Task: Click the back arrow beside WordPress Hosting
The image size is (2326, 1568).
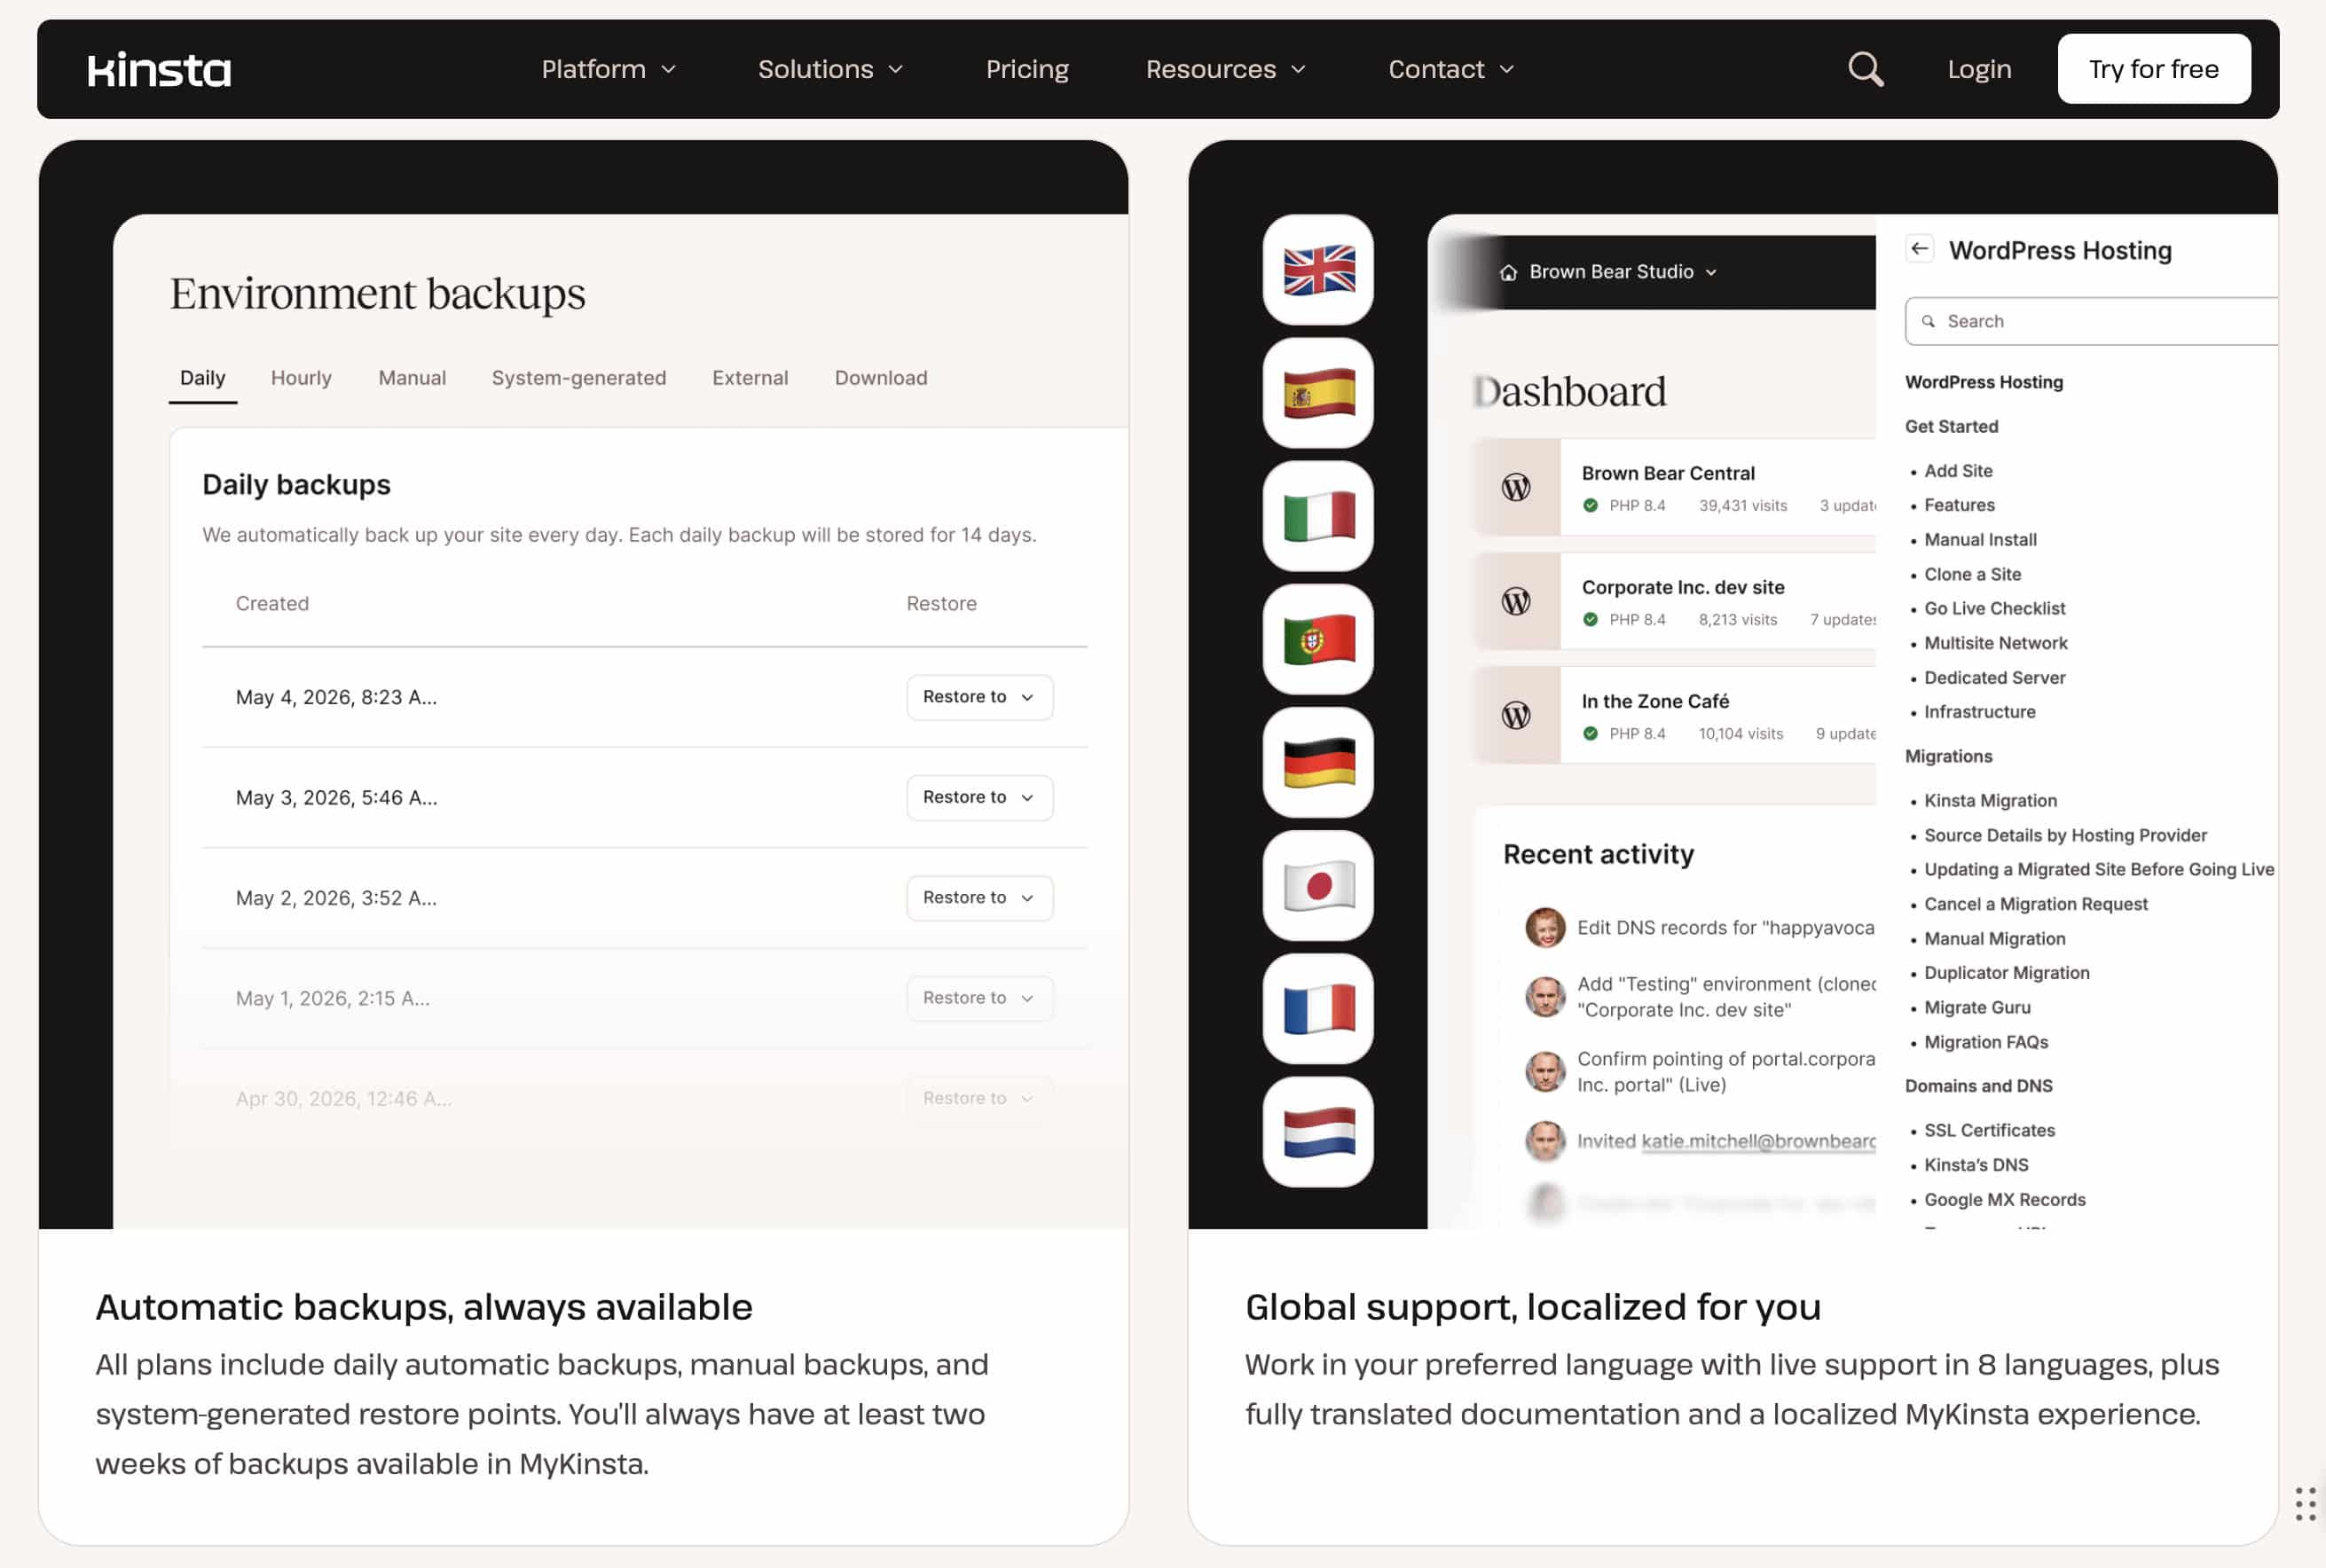Action: tap(1919, 249)
